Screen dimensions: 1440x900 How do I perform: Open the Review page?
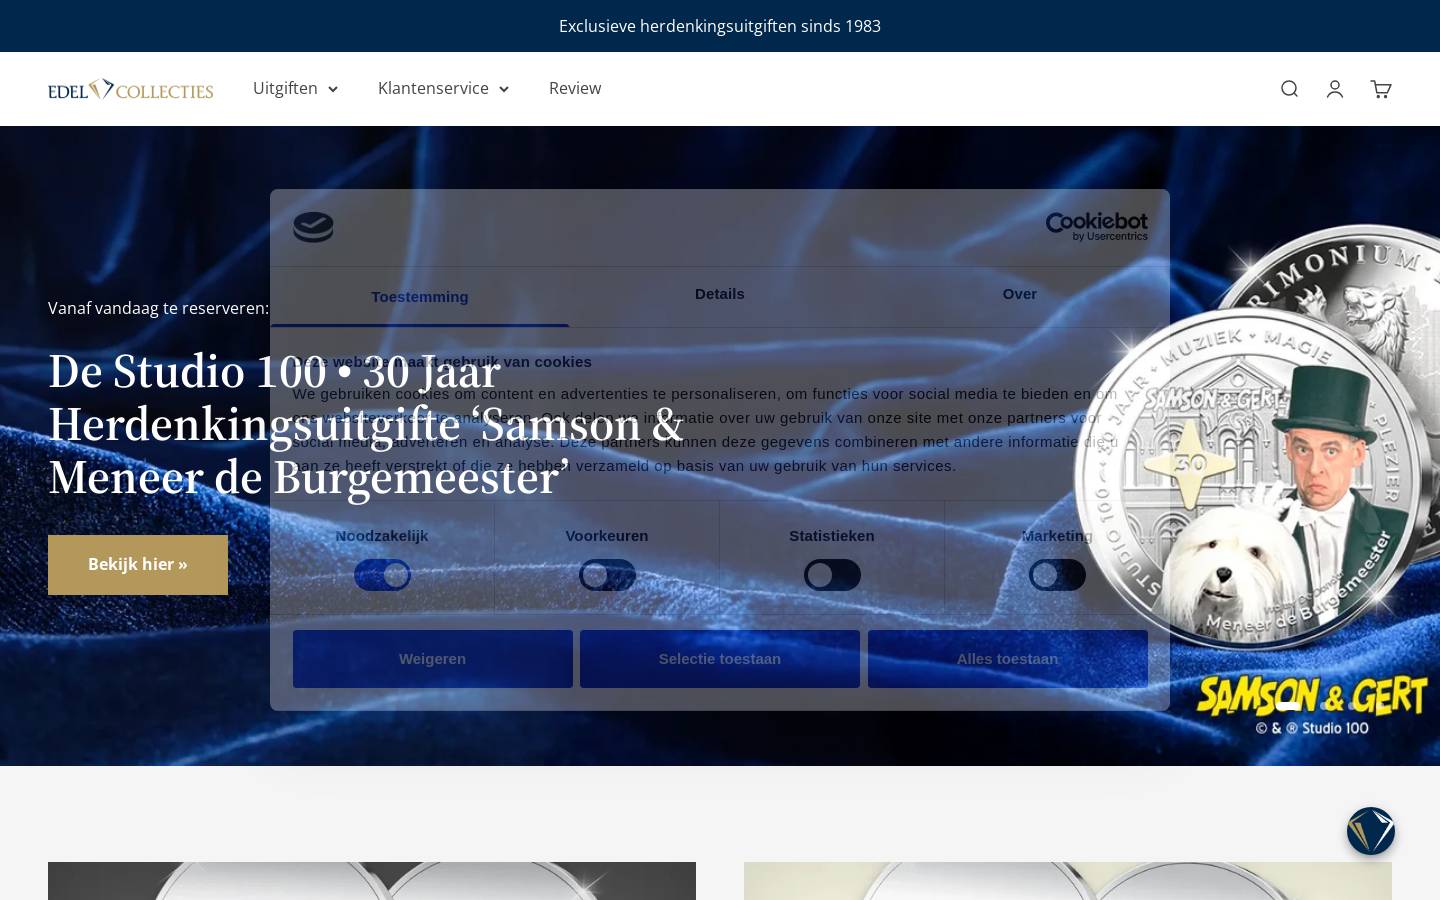click(575, 88)
